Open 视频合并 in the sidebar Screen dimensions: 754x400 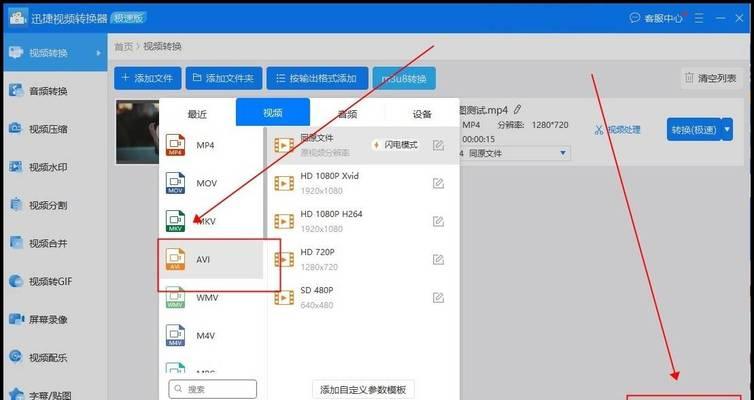click(x=55, y=243)
